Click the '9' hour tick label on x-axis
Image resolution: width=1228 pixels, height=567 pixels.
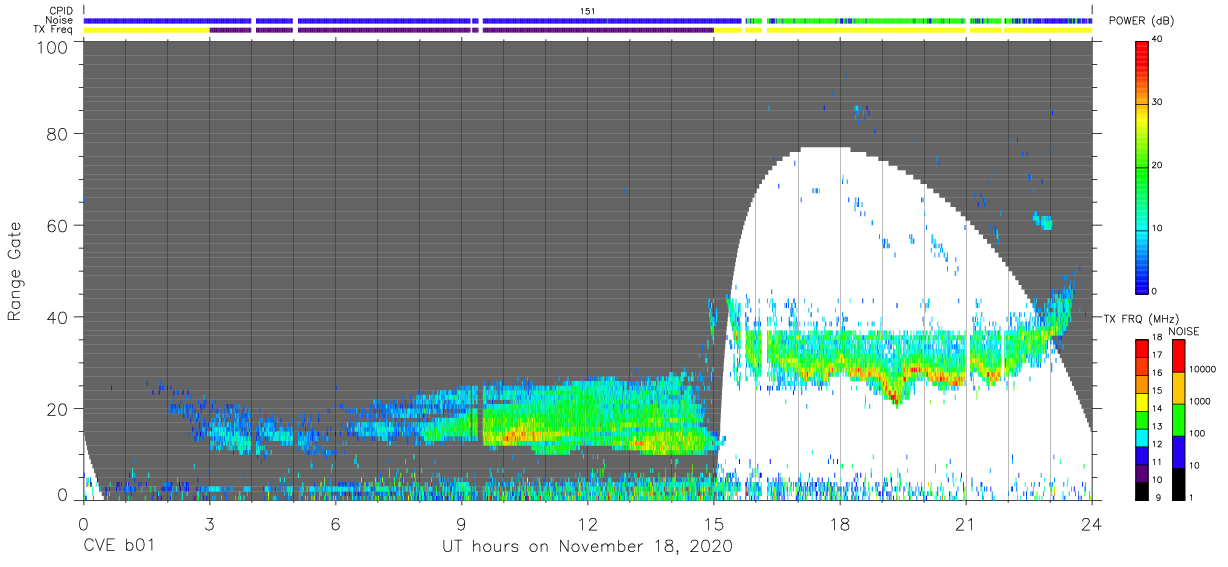click(x=462, y=523)
